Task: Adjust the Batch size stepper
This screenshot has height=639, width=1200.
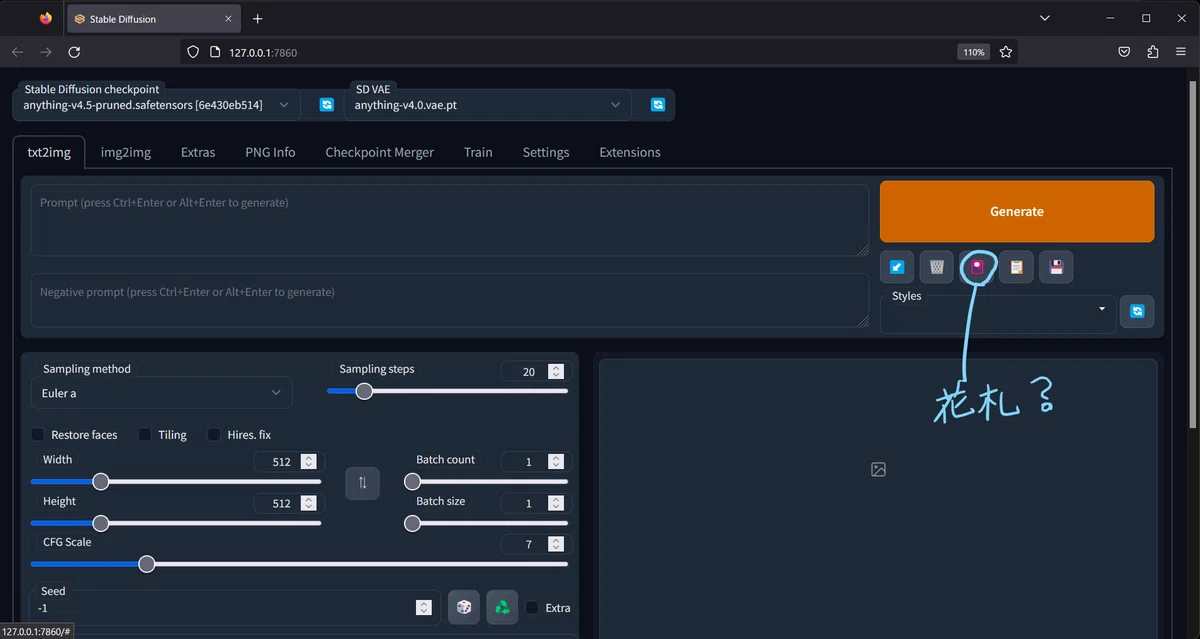Action: coord(556,503)
